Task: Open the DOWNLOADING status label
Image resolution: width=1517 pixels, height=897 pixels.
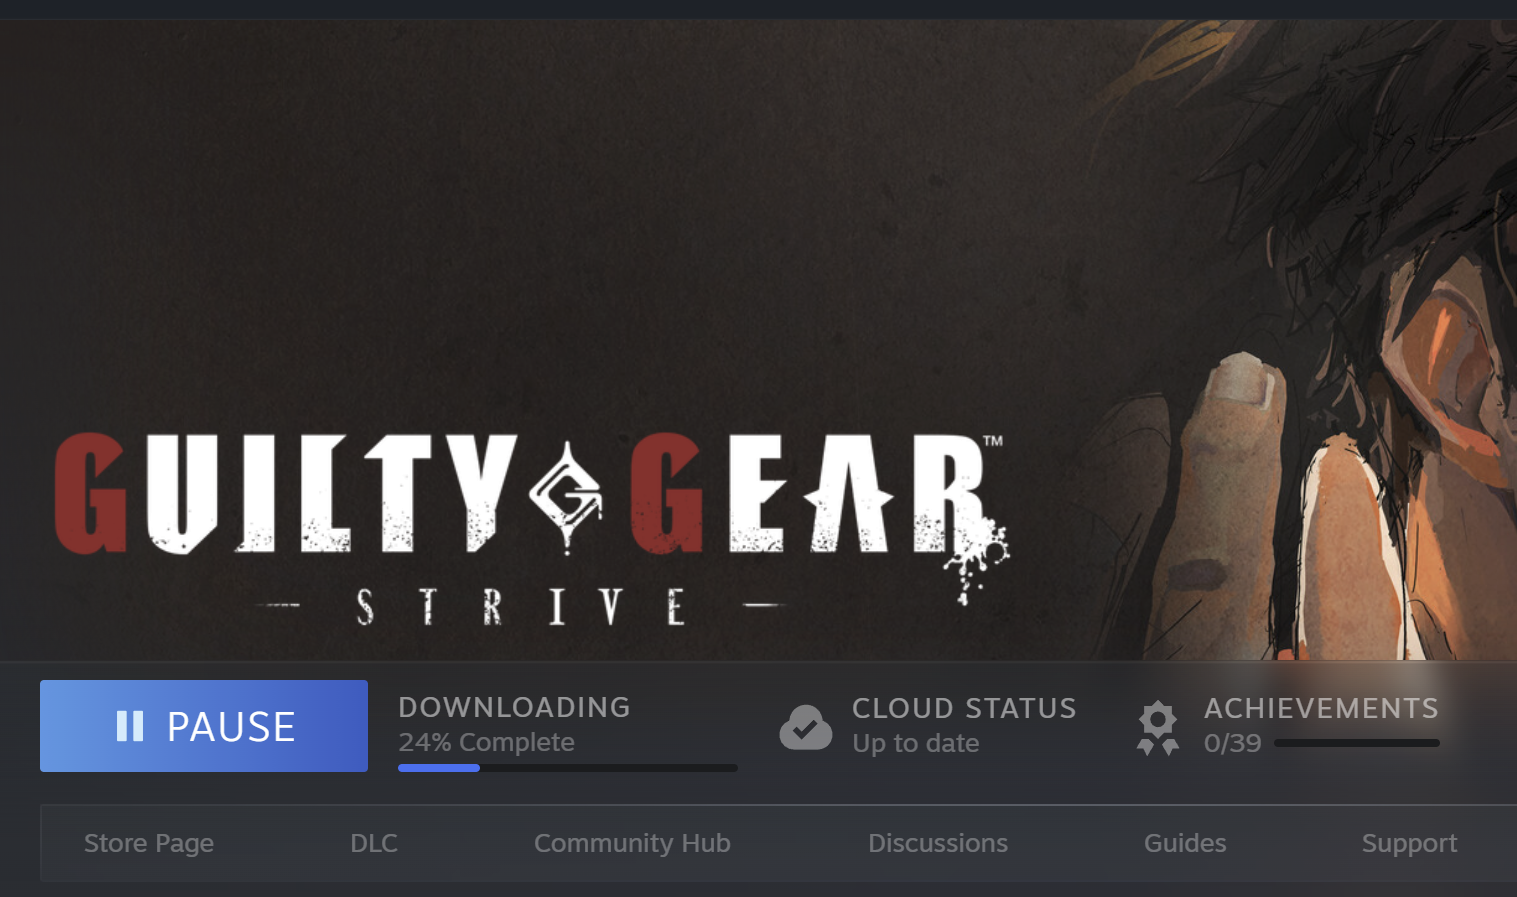Action: pyautogui.click(x=514, y=707)
